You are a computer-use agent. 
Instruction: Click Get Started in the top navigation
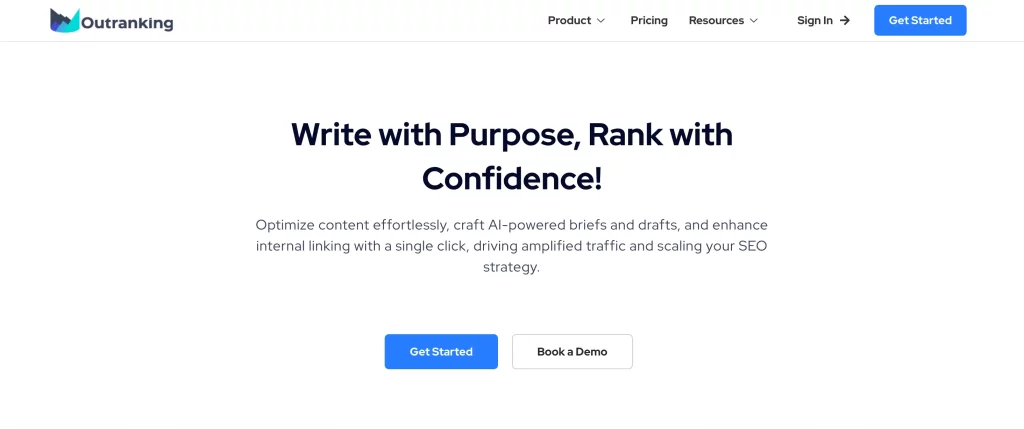tap(920, 20)
